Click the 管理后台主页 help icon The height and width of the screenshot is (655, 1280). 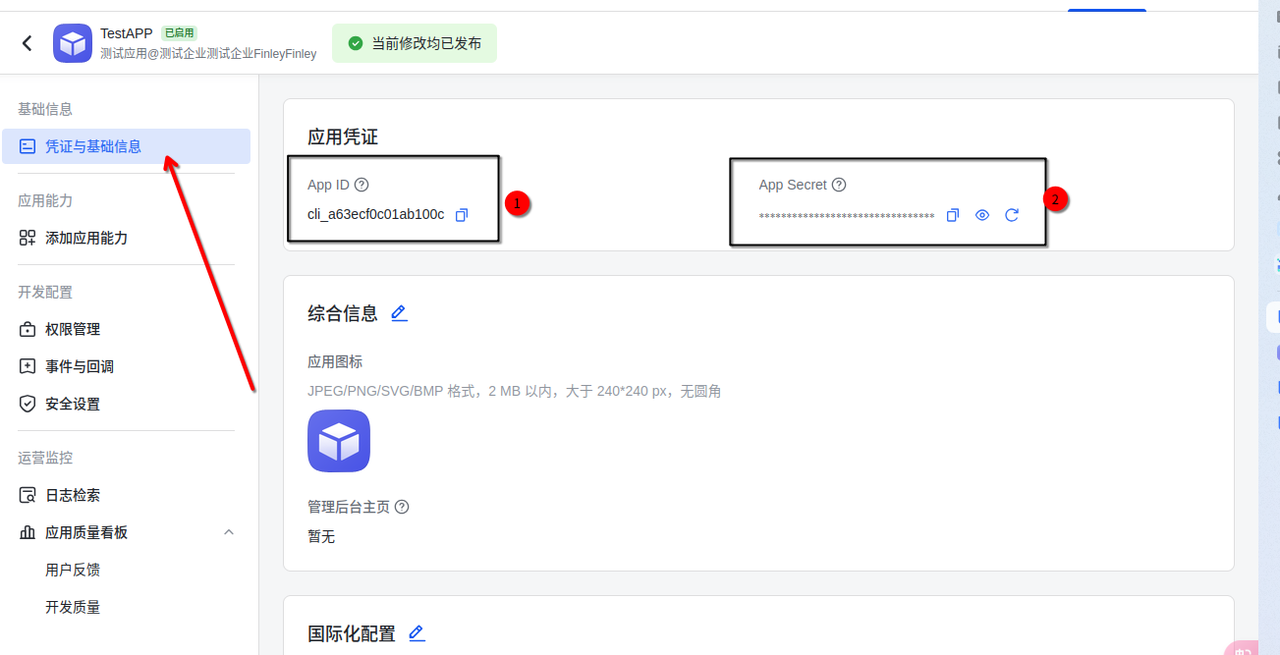tap(401, 507)
